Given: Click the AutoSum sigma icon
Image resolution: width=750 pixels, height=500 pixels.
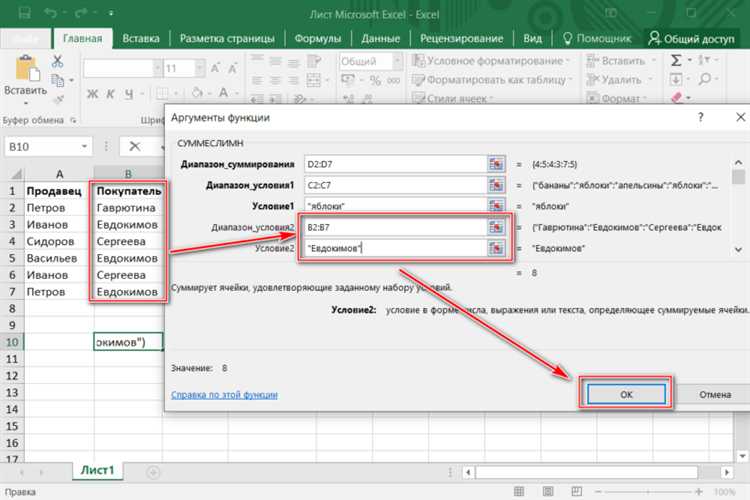Looking at the screenshot, I should click(676, 61).
